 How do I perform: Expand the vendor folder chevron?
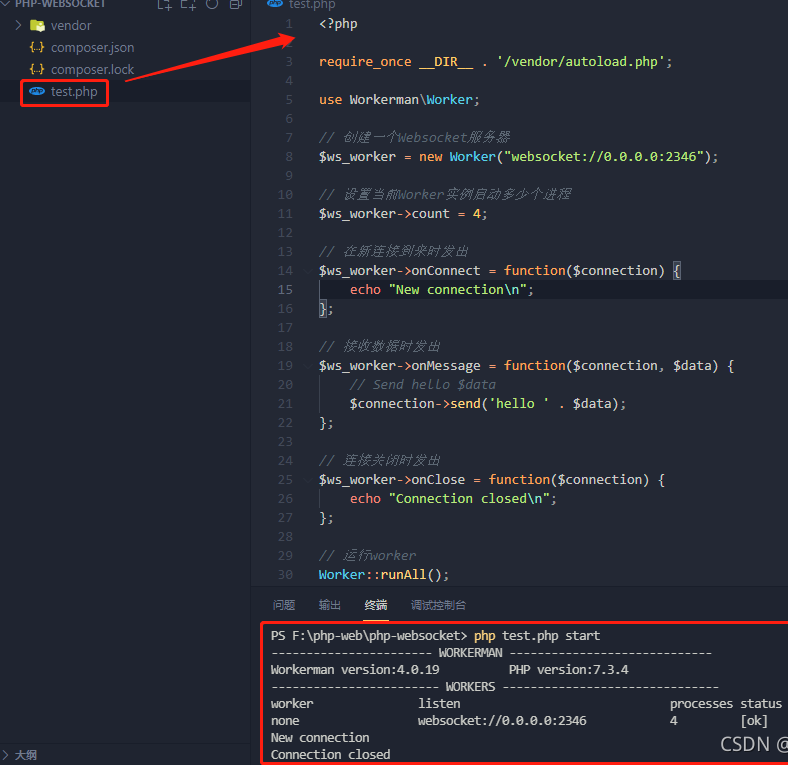(x=19, y=25)
